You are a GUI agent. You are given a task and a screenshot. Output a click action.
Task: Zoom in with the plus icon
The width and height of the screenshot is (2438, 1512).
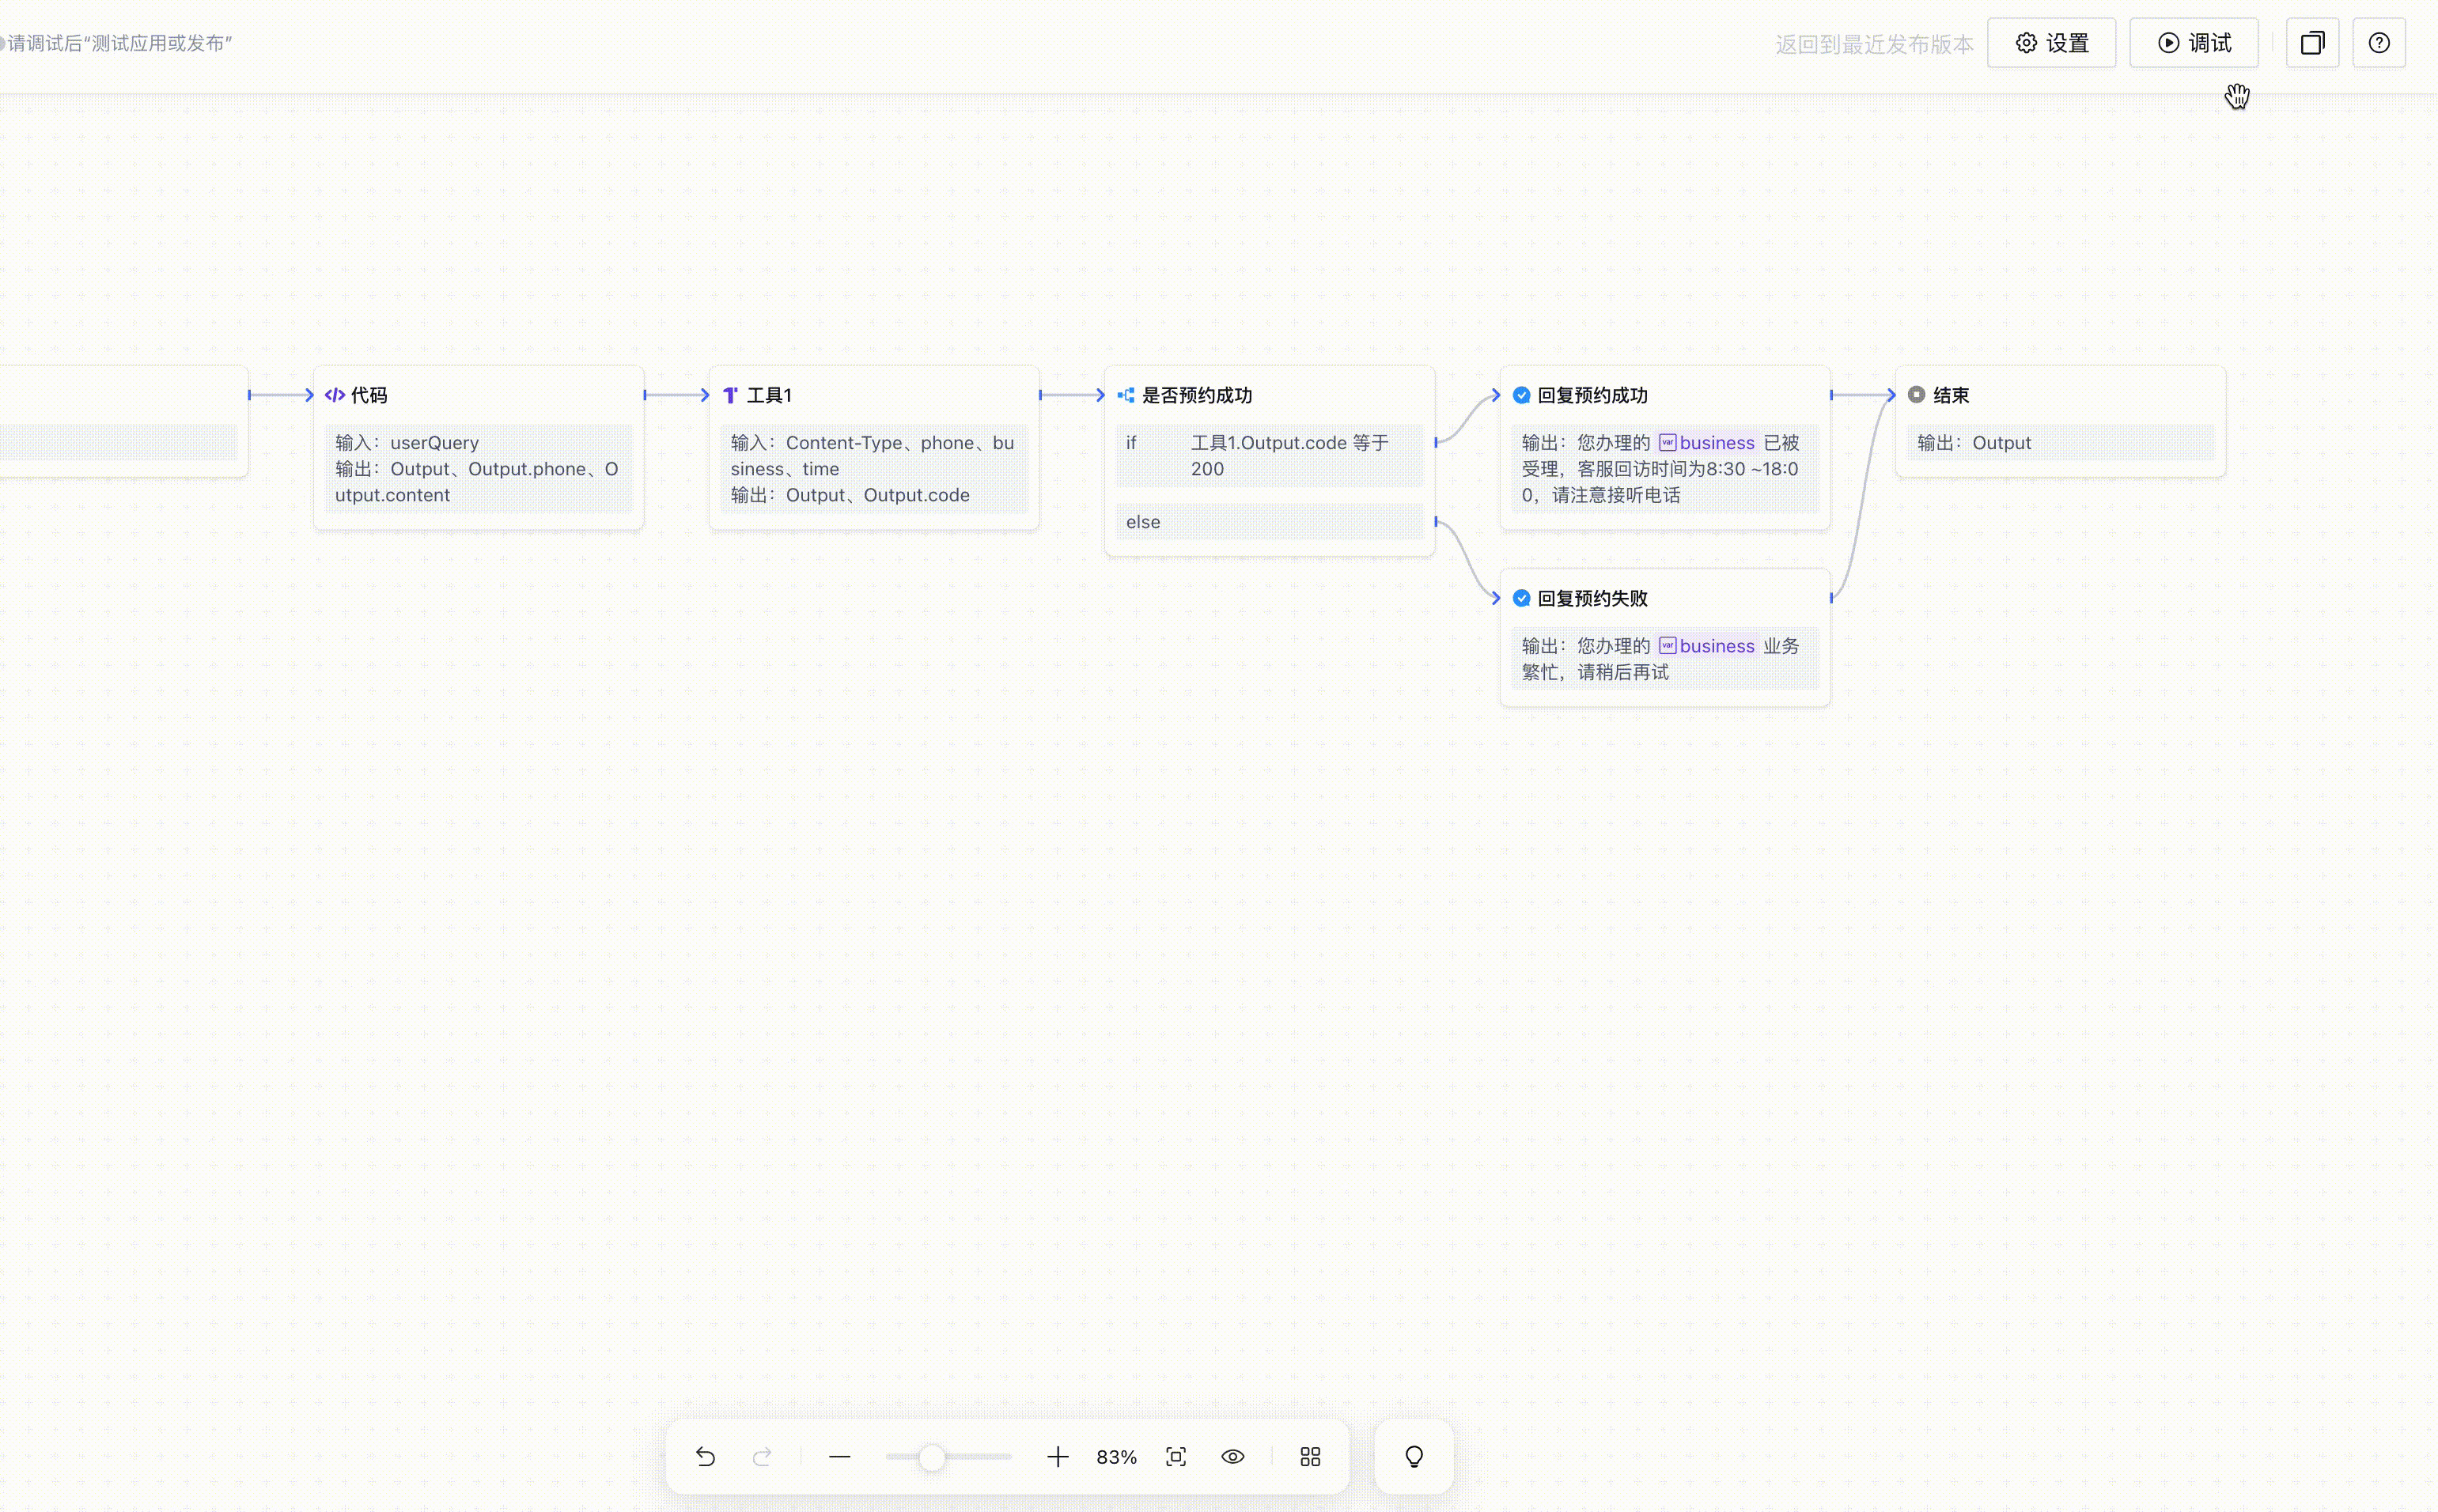1057,1457
